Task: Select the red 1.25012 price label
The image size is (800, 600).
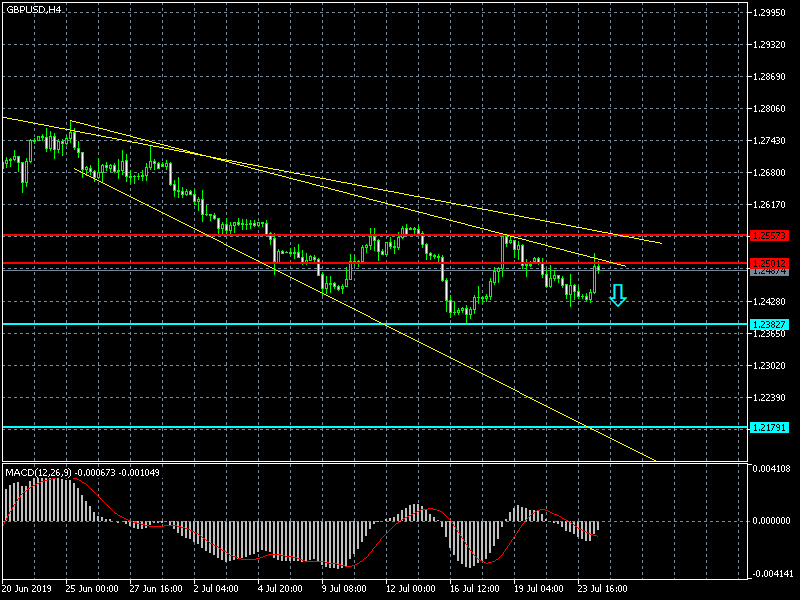Action: (769, 263)
